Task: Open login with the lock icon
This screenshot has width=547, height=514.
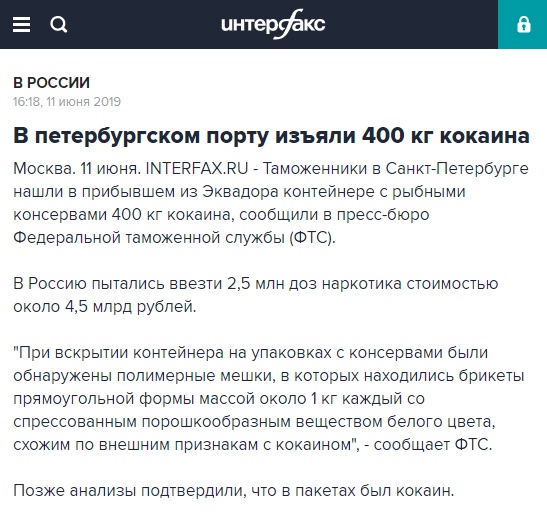Action: click(x=523, y=25)
